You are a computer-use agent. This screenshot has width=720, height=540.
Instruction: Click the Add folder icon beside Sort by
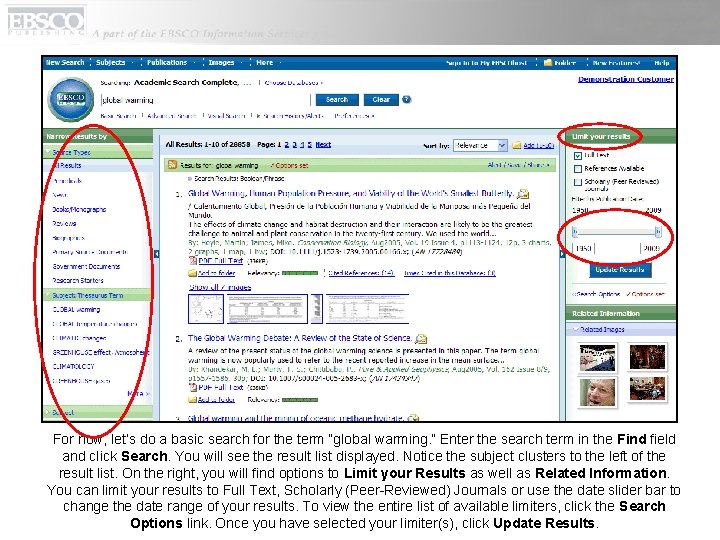tap(516, 146)
